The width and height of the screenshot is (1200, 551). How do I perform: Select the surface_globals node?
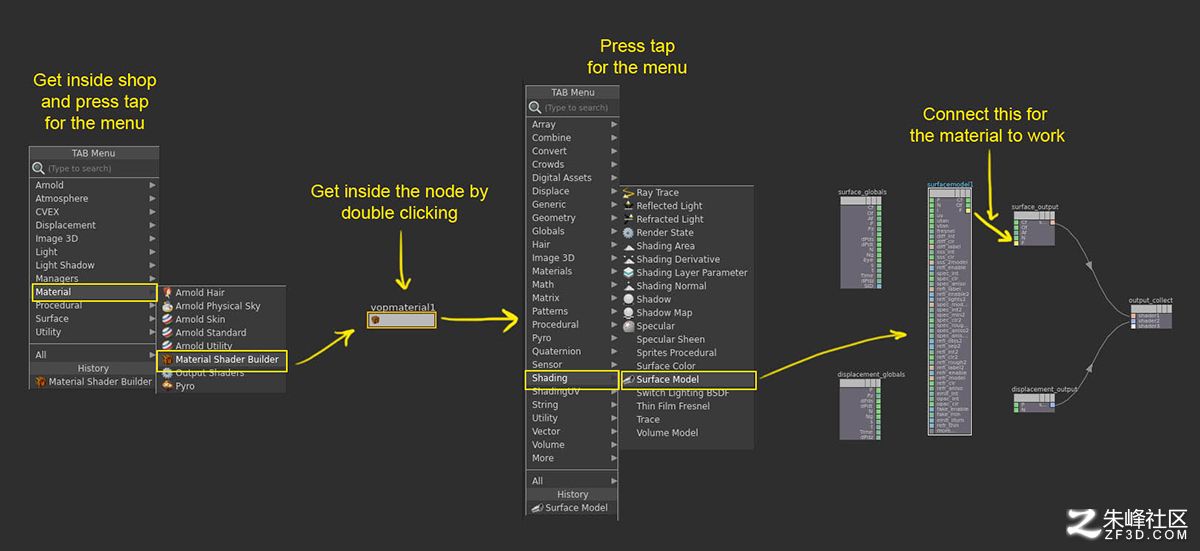[861, 241]
